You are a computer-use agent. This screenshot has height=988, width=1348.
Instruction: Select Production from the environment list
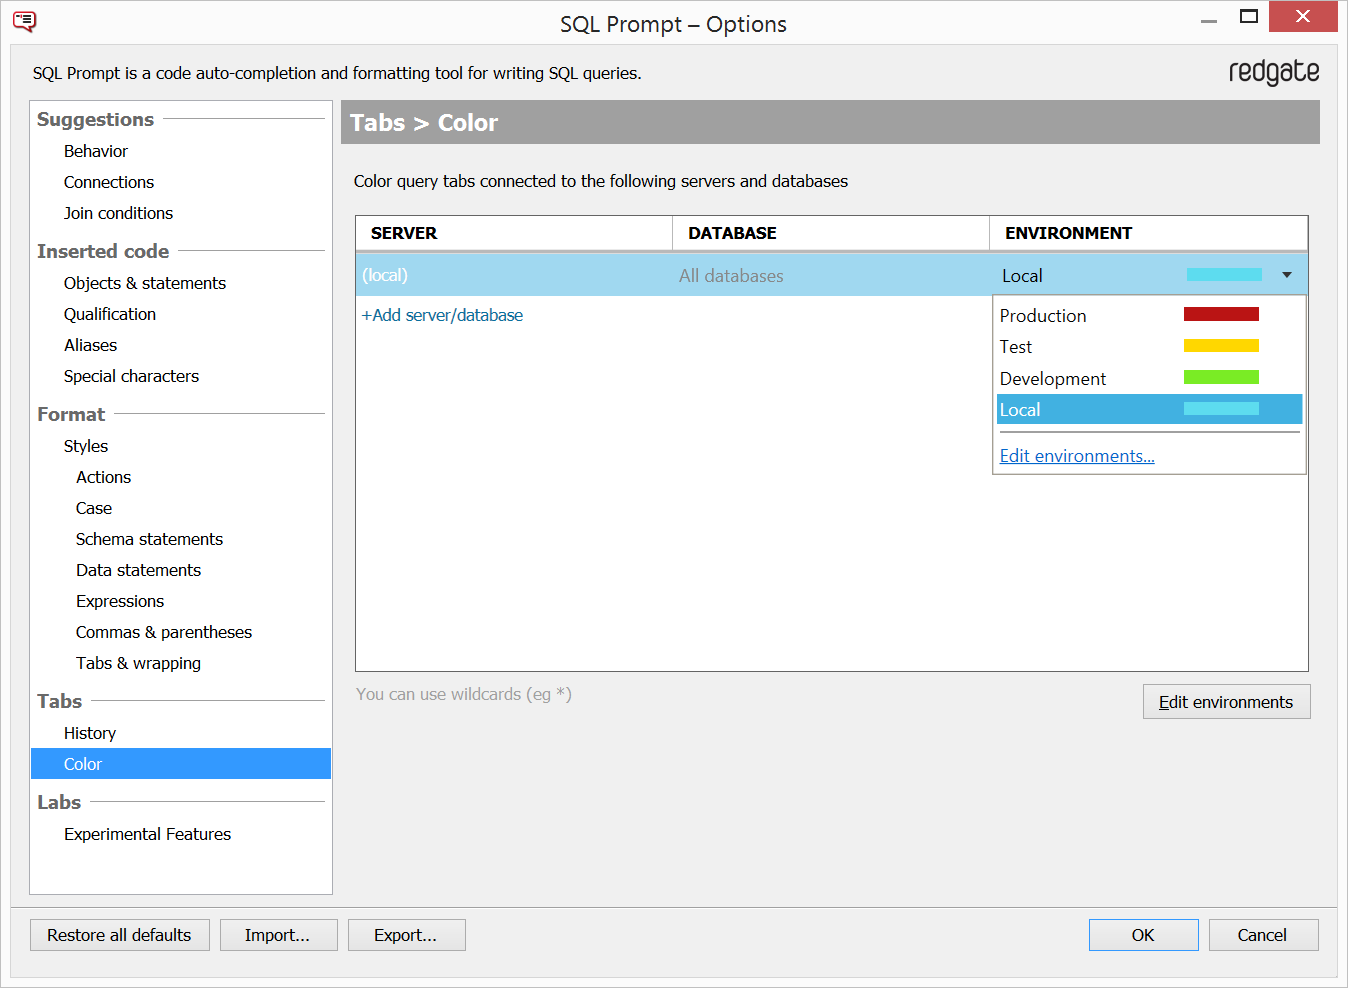click(1042, 316)
